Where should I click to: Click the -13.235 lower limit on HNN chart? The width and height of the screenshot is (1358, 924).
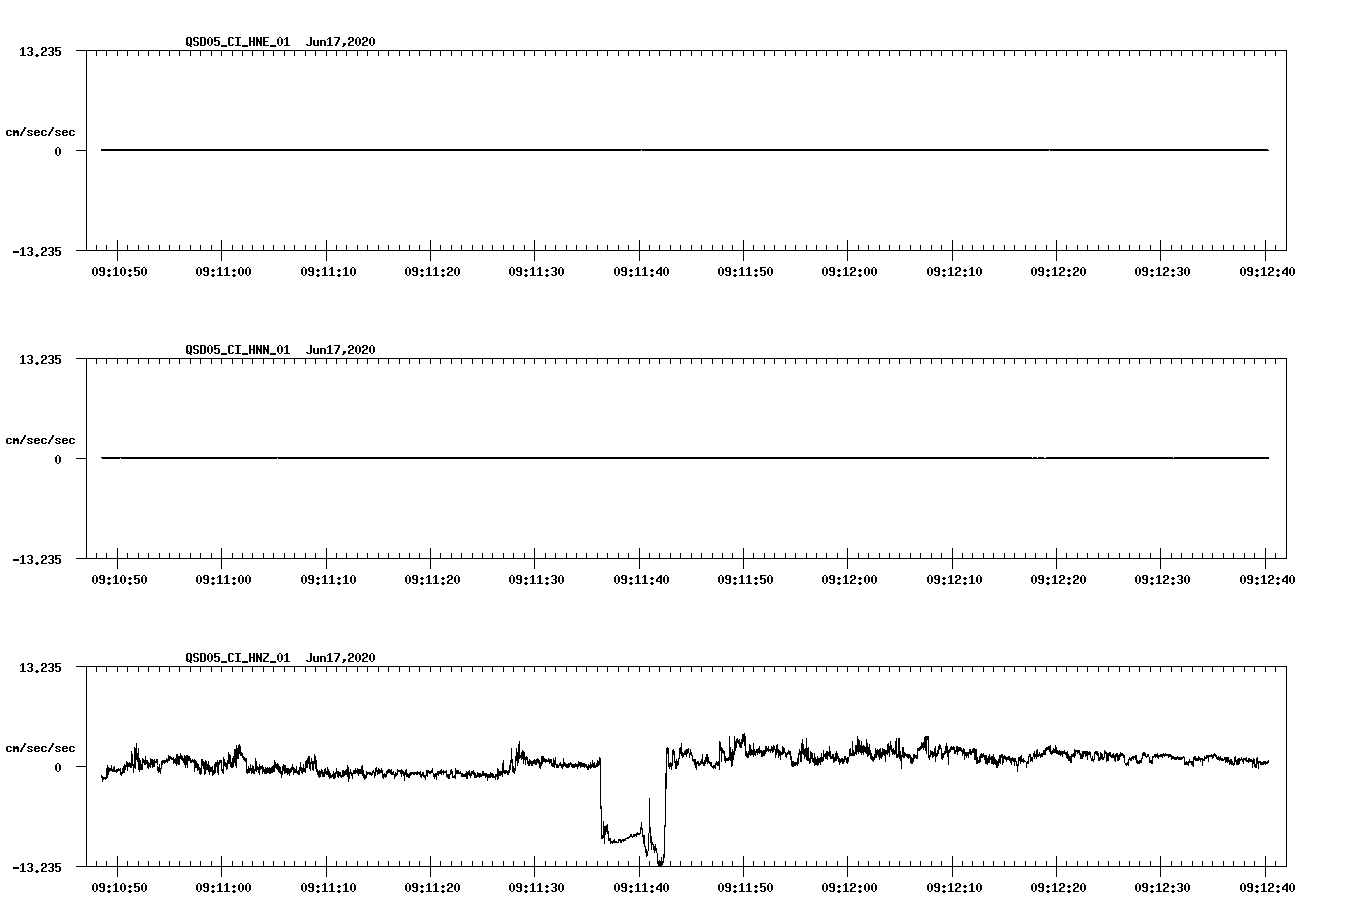click(37, 560)
